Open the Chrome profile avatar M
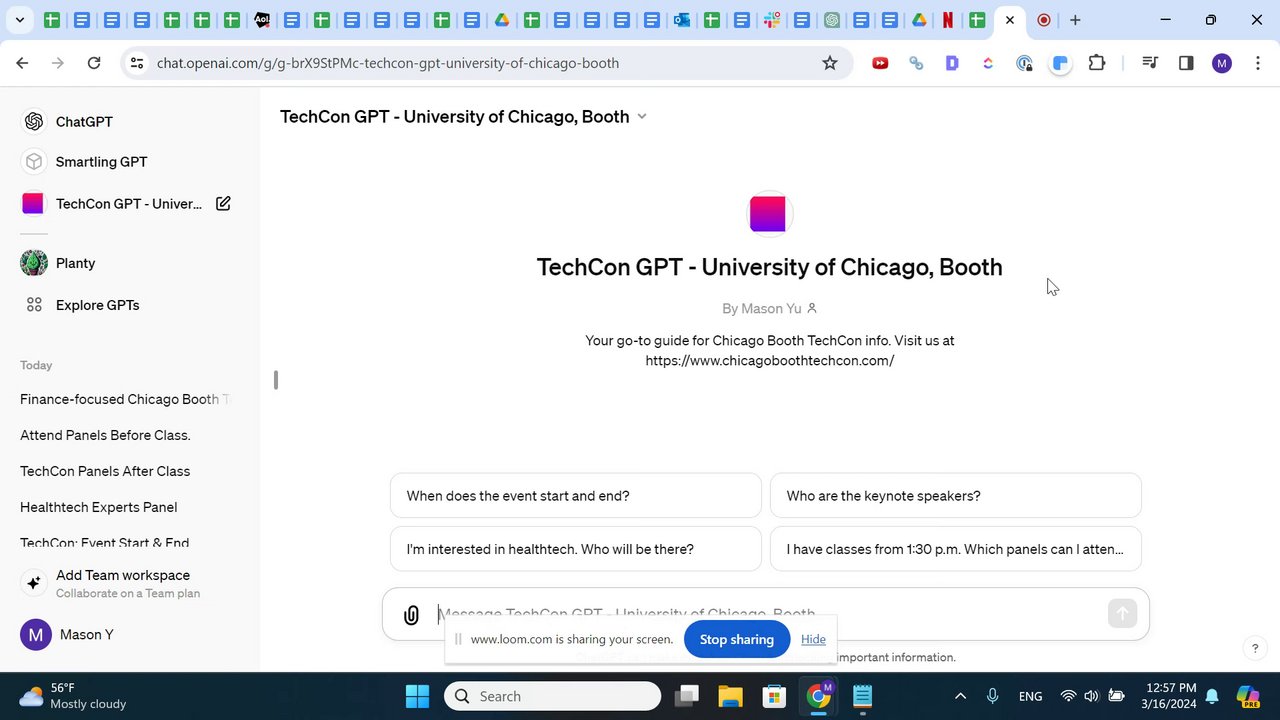This screenshot has width=1280, height=720. point(1222,63)
